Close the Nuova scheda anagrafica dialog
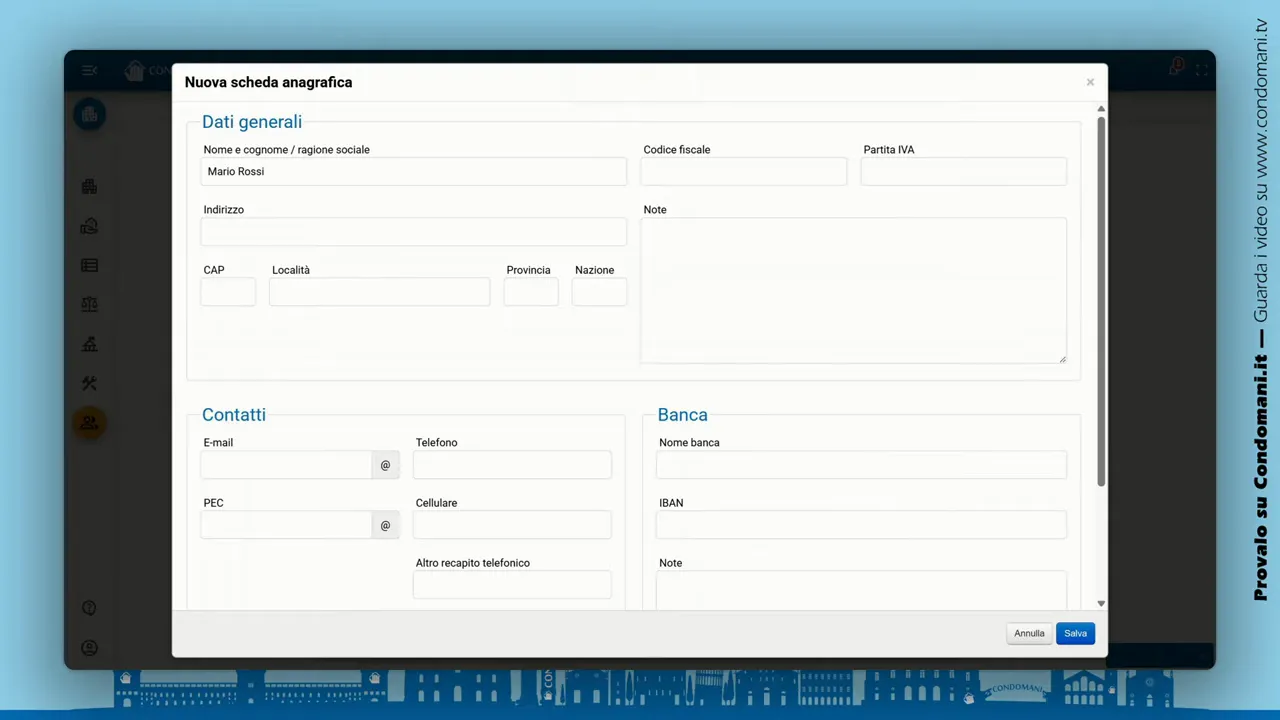The image size is (1280, 720). (x=1090, y=82)
